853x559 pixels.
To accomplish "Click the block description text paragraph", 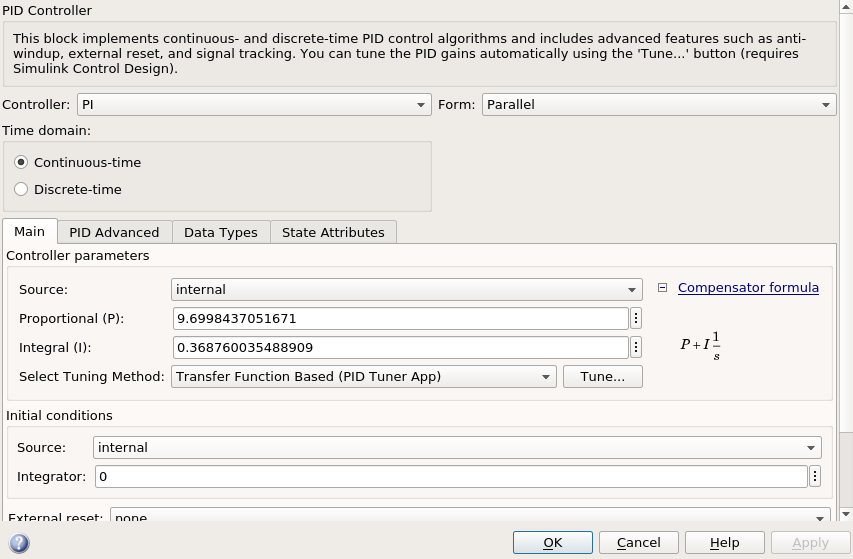I will [x=410, y=53].
